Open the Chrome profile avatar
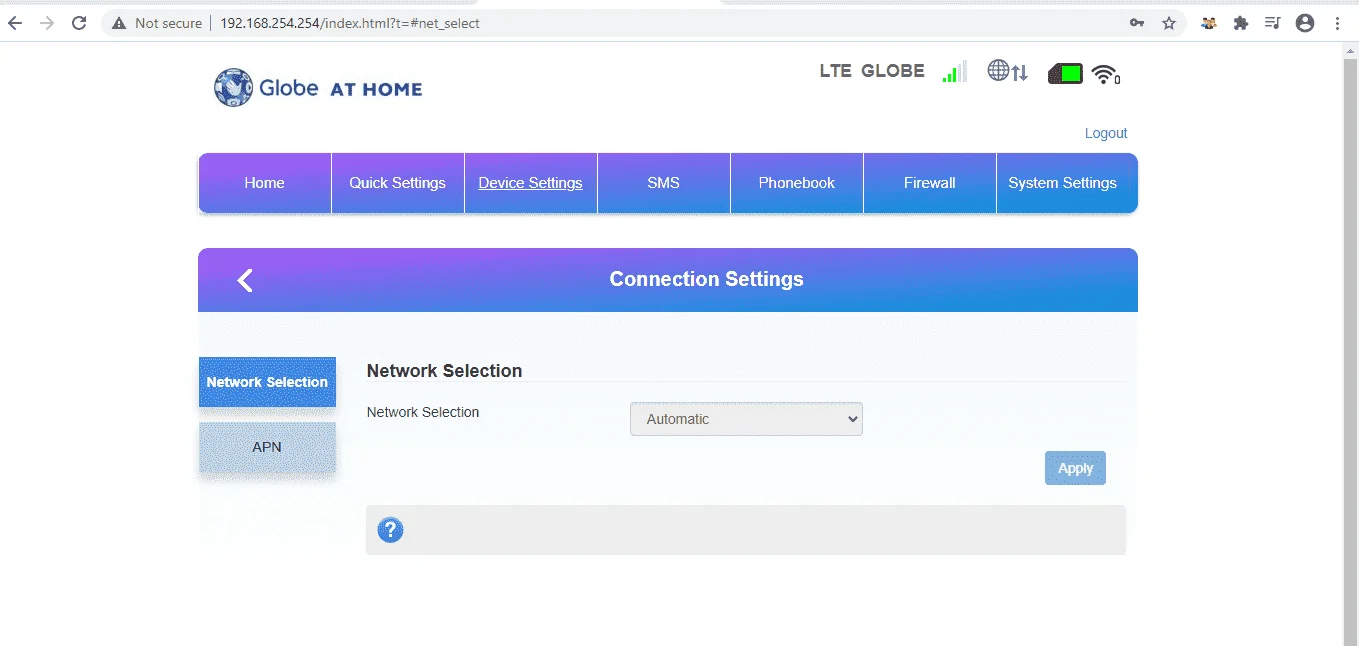This screenshot has height=646, width=1359. [1304, 23]
